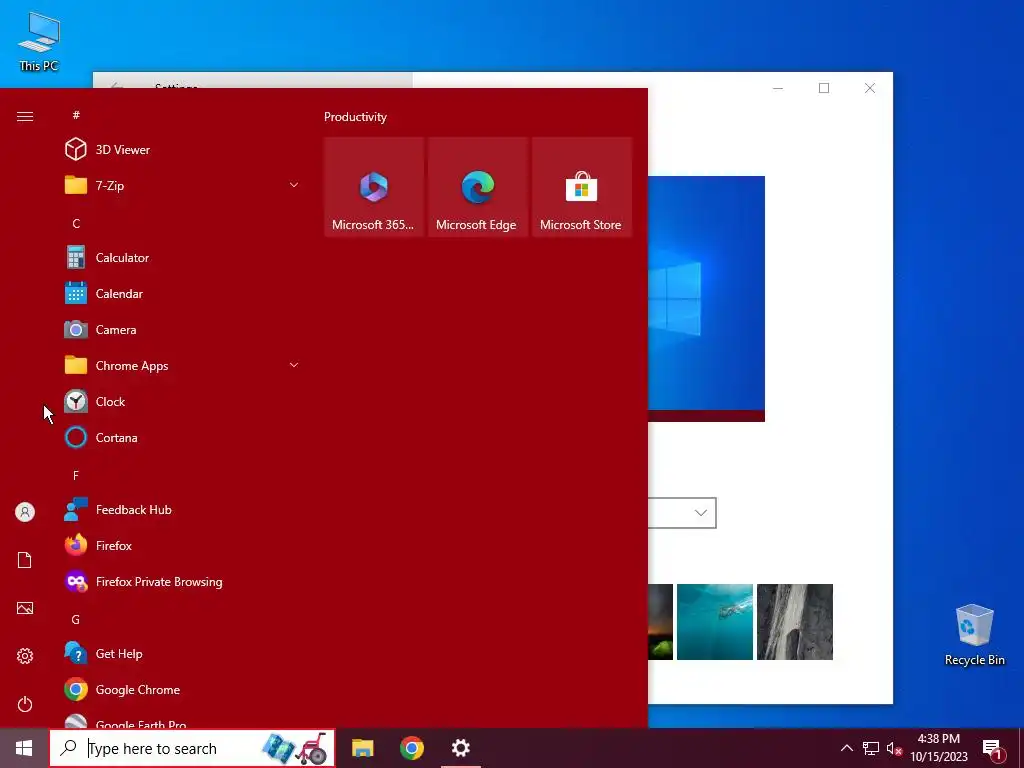The height and width of the screenshot is (768, 1024).
Task: Open Feedback Hub
Action: (182, 509)
